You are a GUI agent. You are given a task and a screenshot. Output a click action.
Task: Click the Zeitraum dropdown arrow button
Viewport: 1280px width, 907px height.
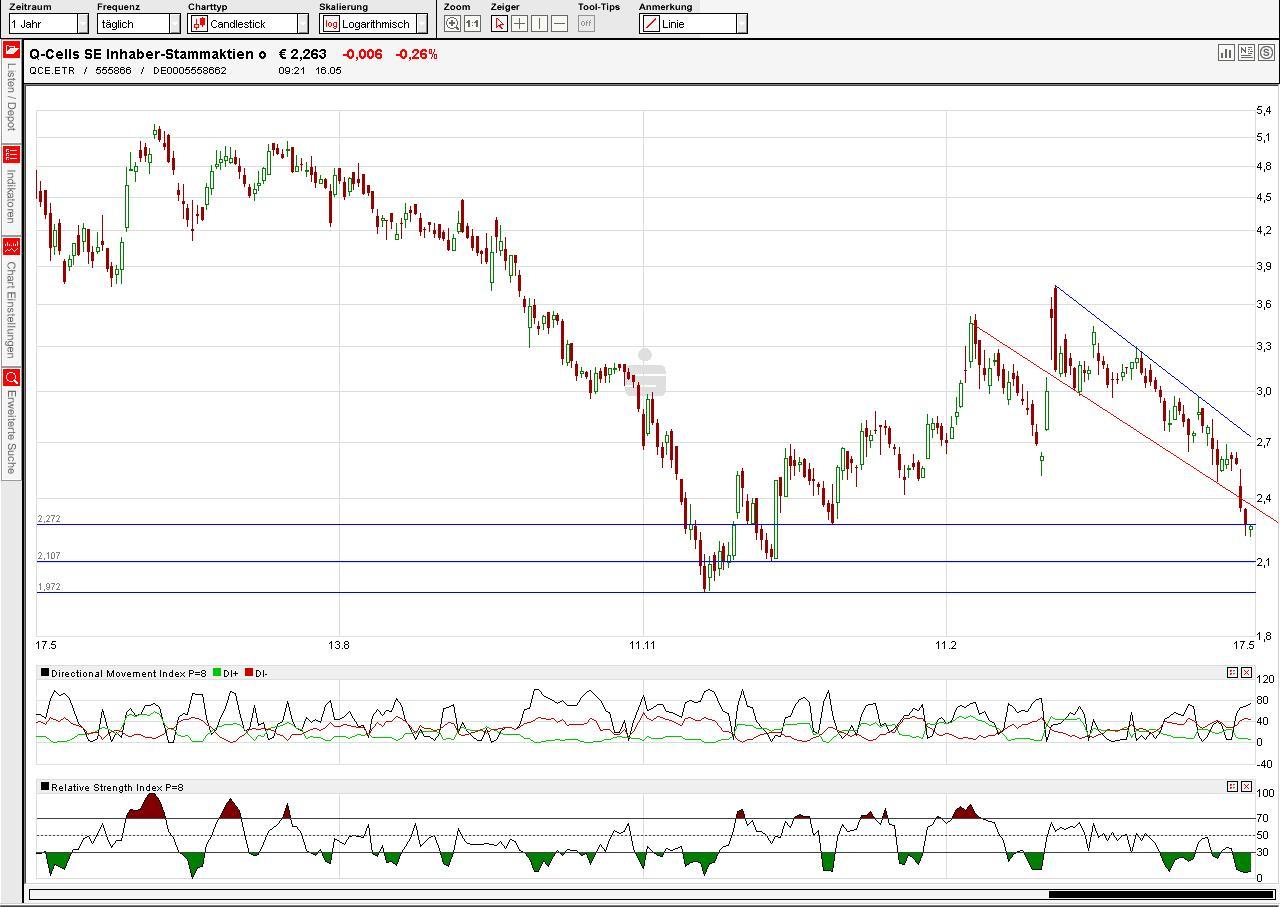point(83,24)
